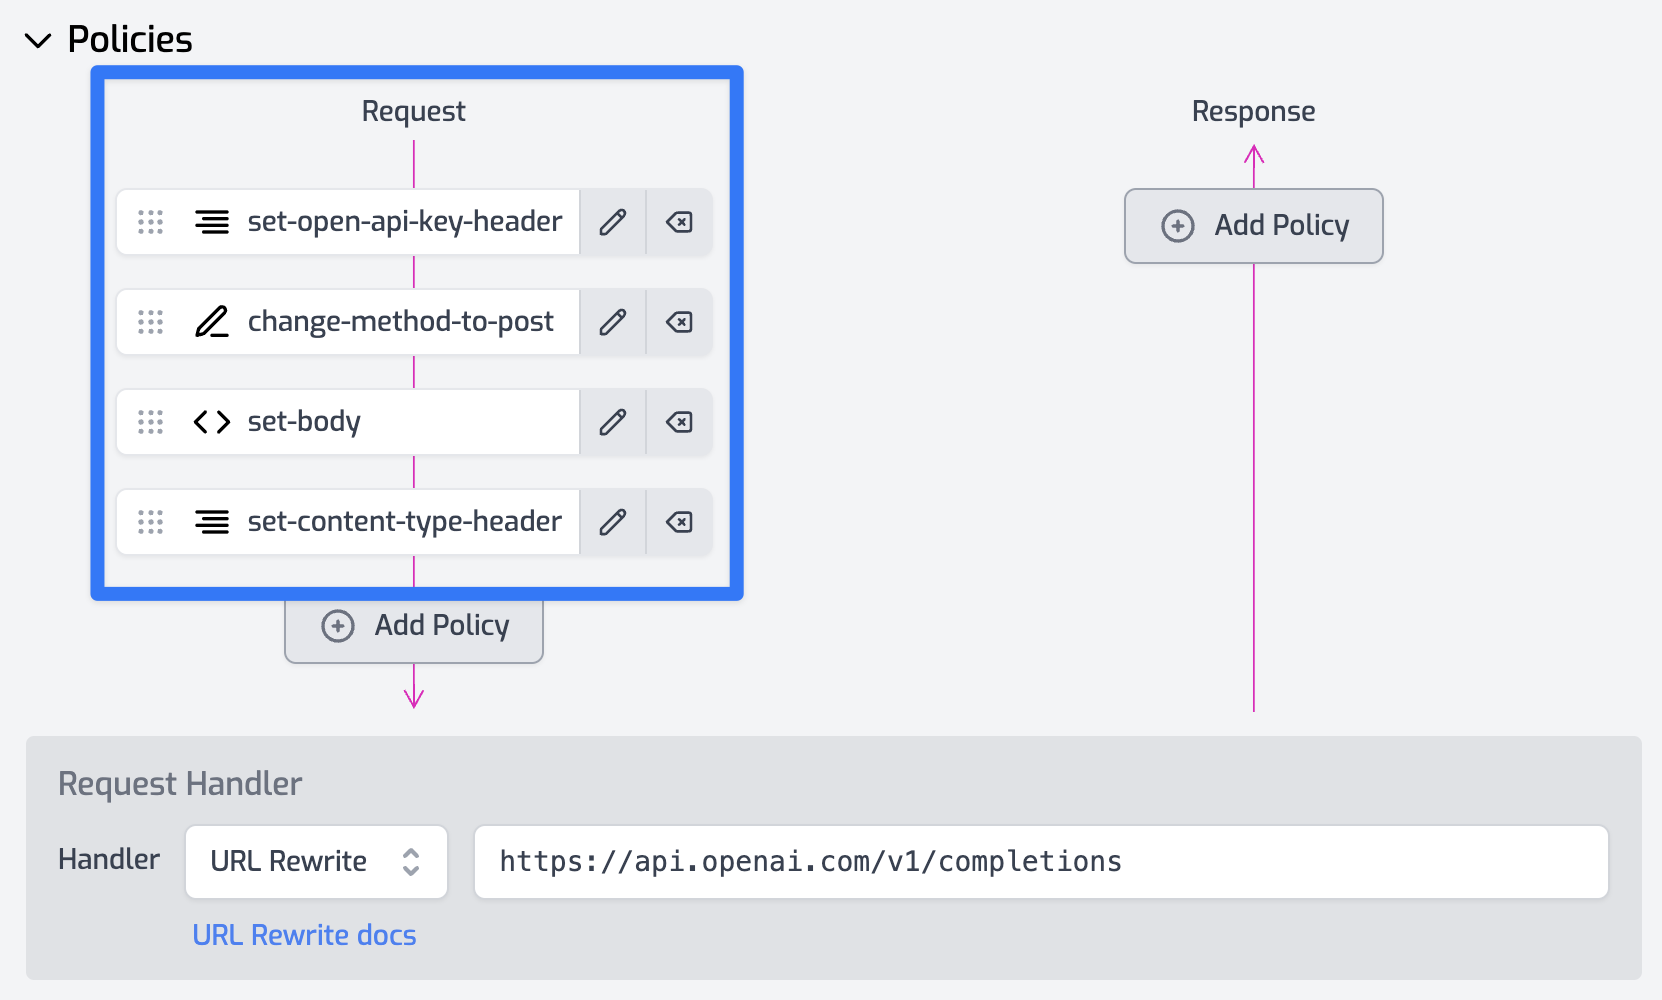Edit the set-body policy pencil icon
This screenshot has height=1000, width=1662.
tap(613, 422)
